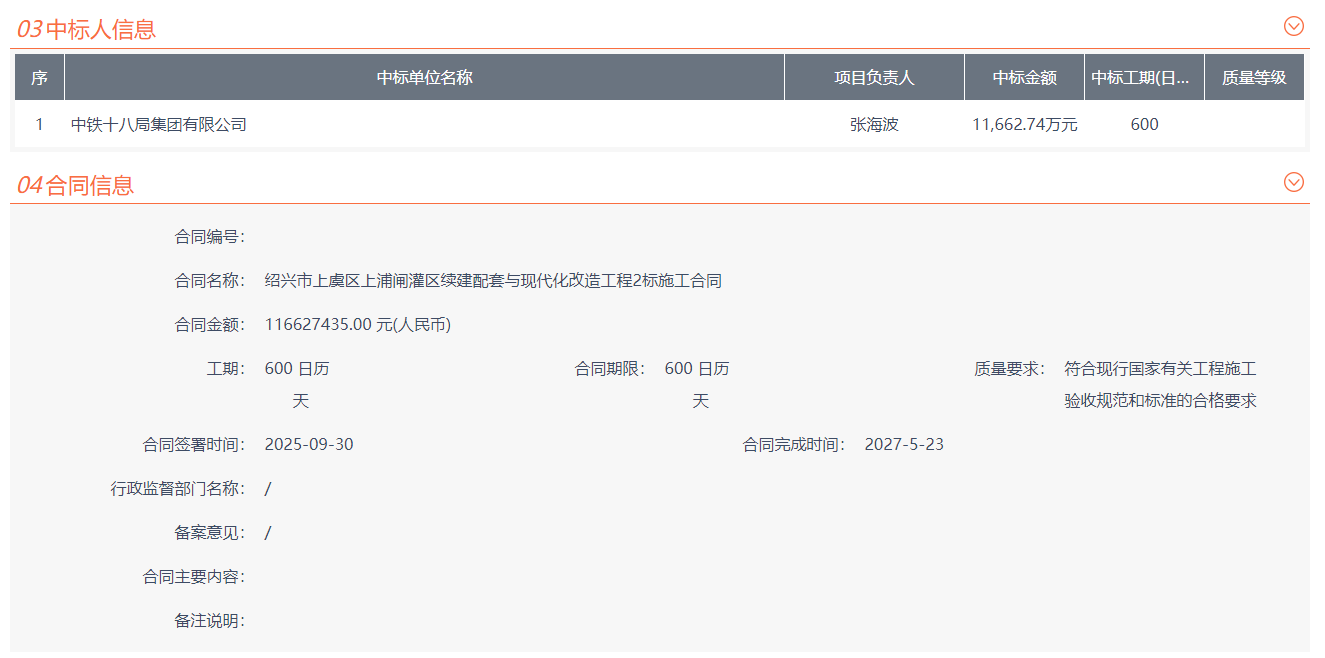
Task: Click the 序 column header
Action: tap(39, 78)
